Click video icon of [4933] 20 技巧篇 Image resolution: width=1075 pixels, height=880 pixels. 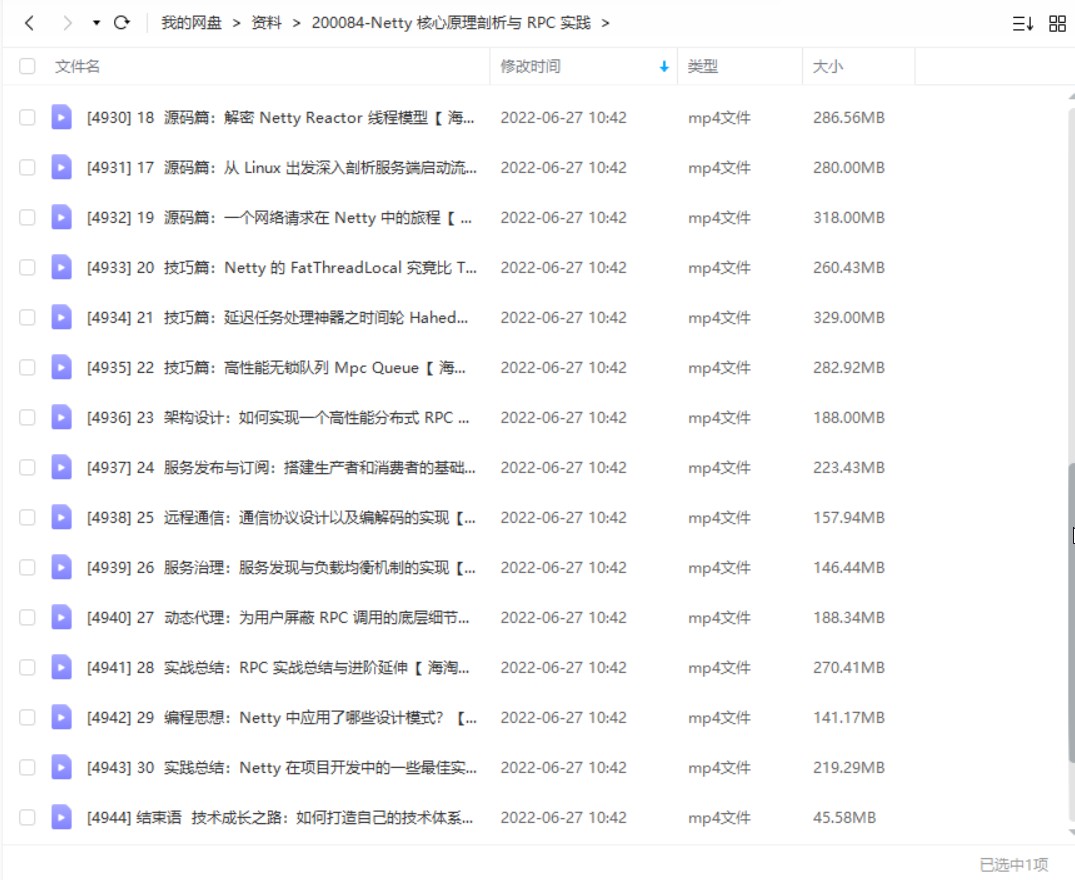[x=62, y=267]
